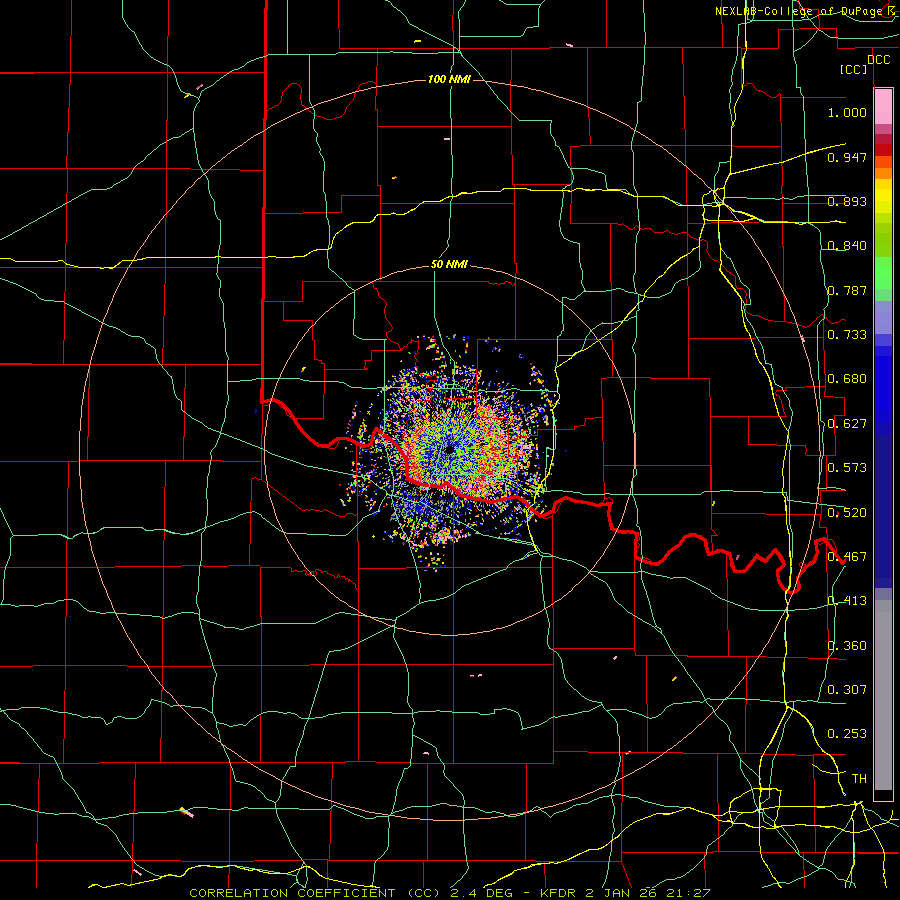Click the TH label on the scale
Screen dimensions: 900x900
[x=859, y=779]
